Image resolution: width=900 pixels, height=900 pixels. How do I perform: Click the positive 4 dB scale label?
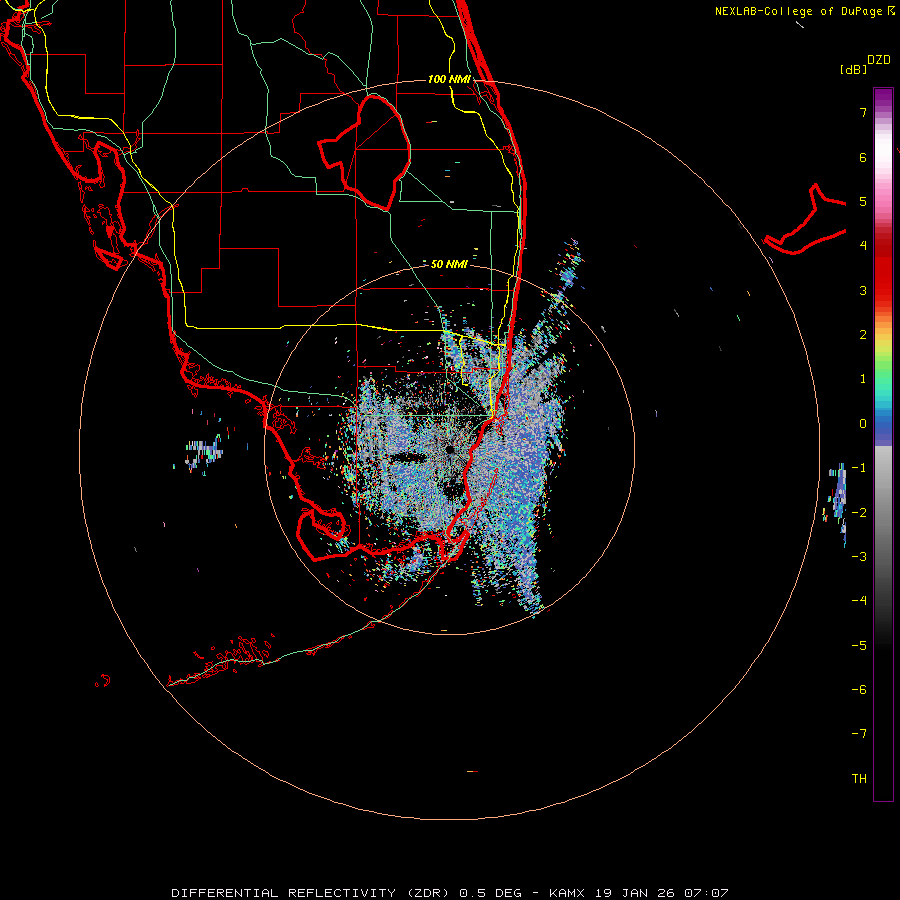[863, 246]
